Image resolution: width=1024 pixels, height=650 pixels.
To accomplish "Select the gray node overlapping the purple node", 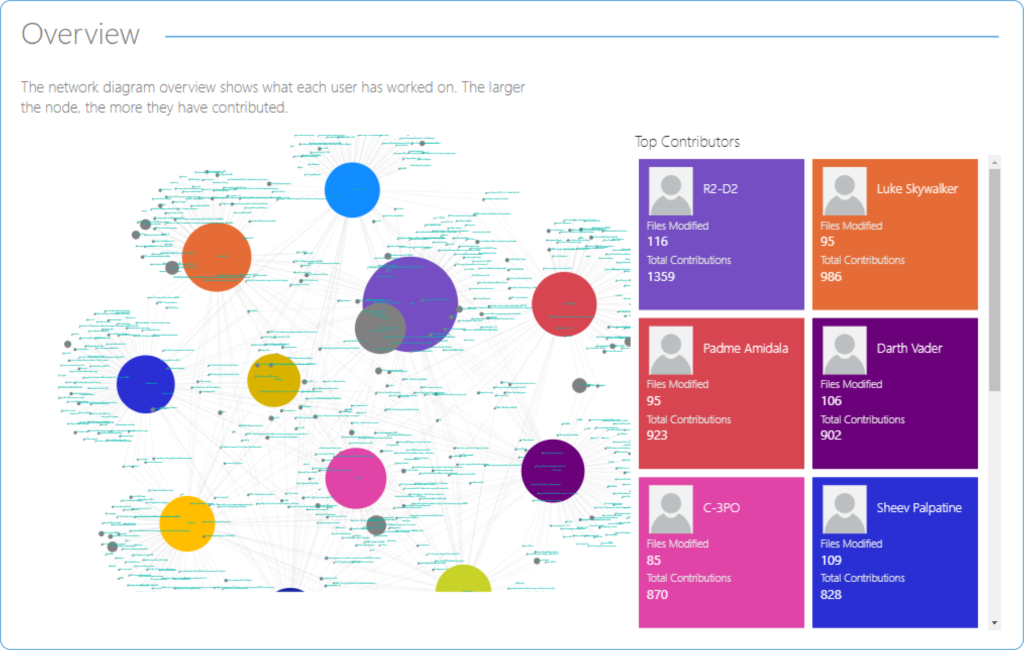I will point(379,328).
